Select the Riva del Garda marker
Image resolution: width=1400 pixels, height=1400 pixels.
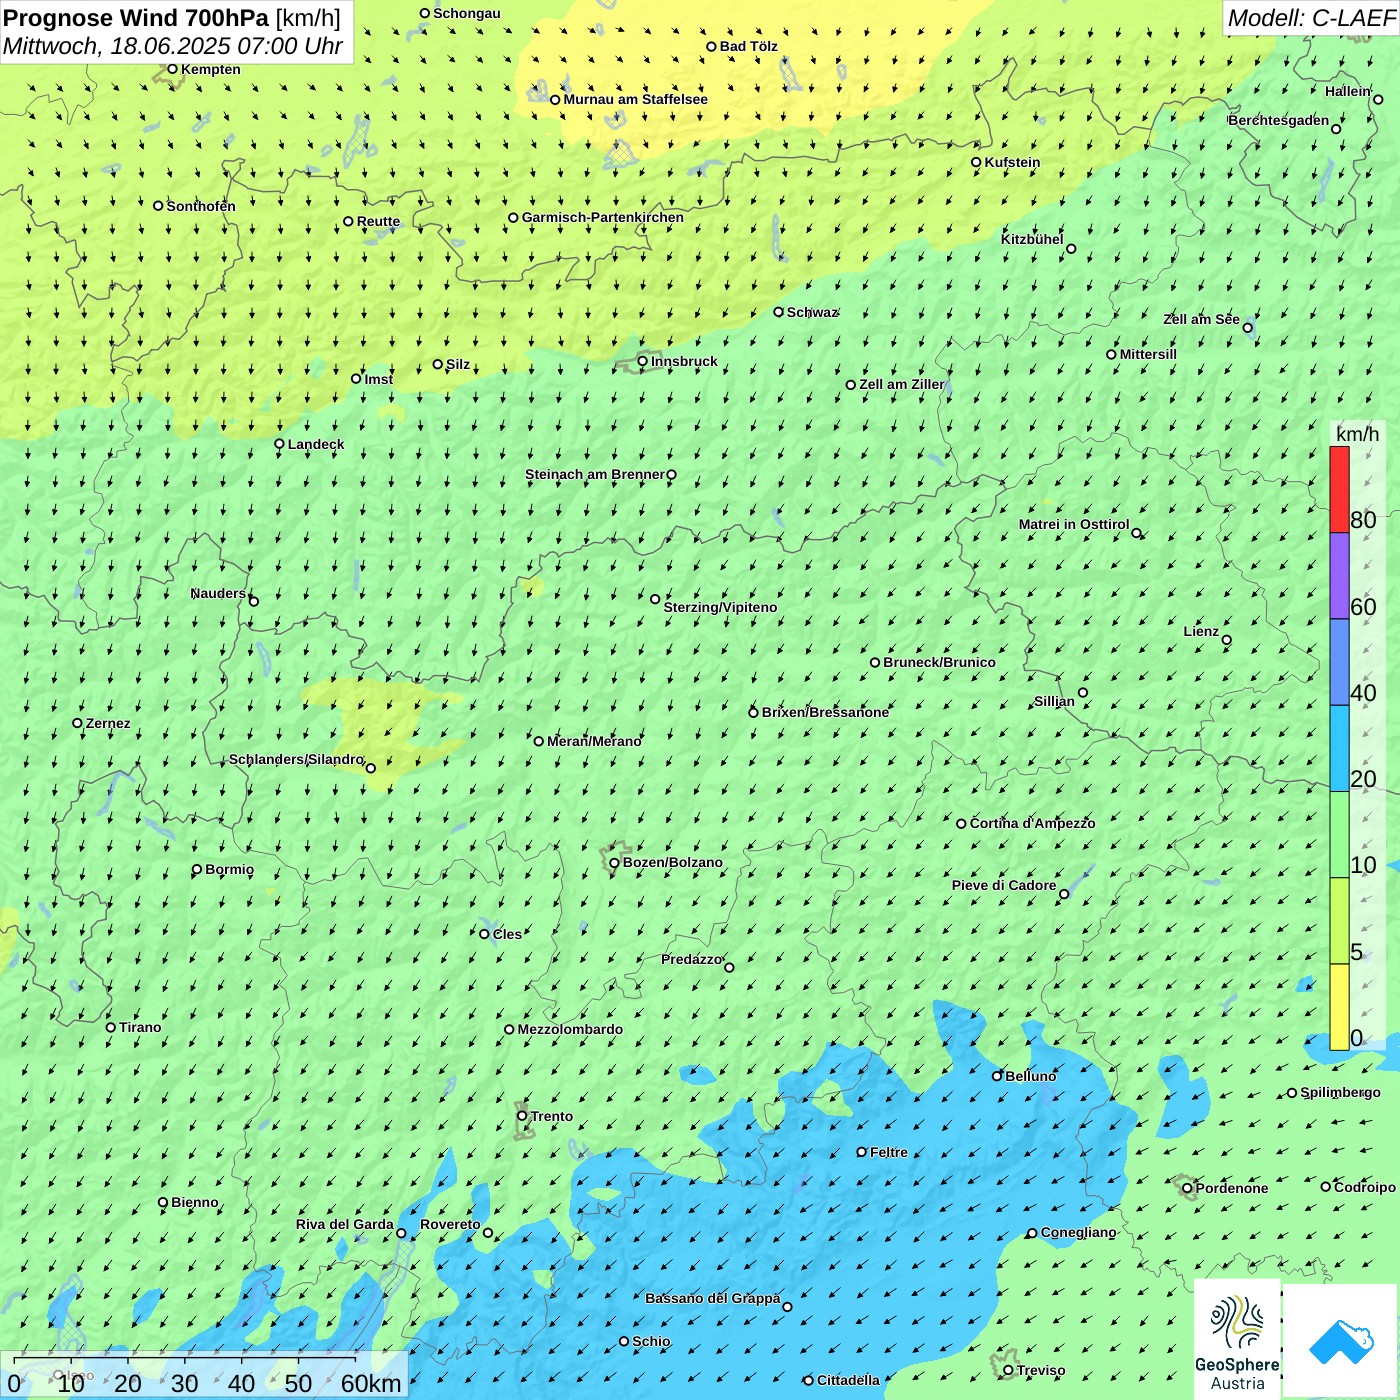coord(401,1233)
